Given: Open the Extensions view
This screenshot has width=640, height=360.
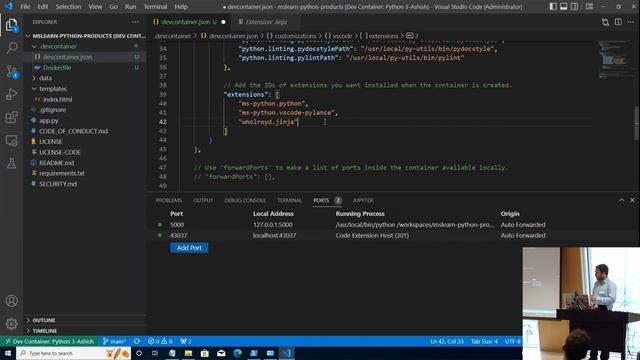Looking at the screenshot, I should [11, 118].
